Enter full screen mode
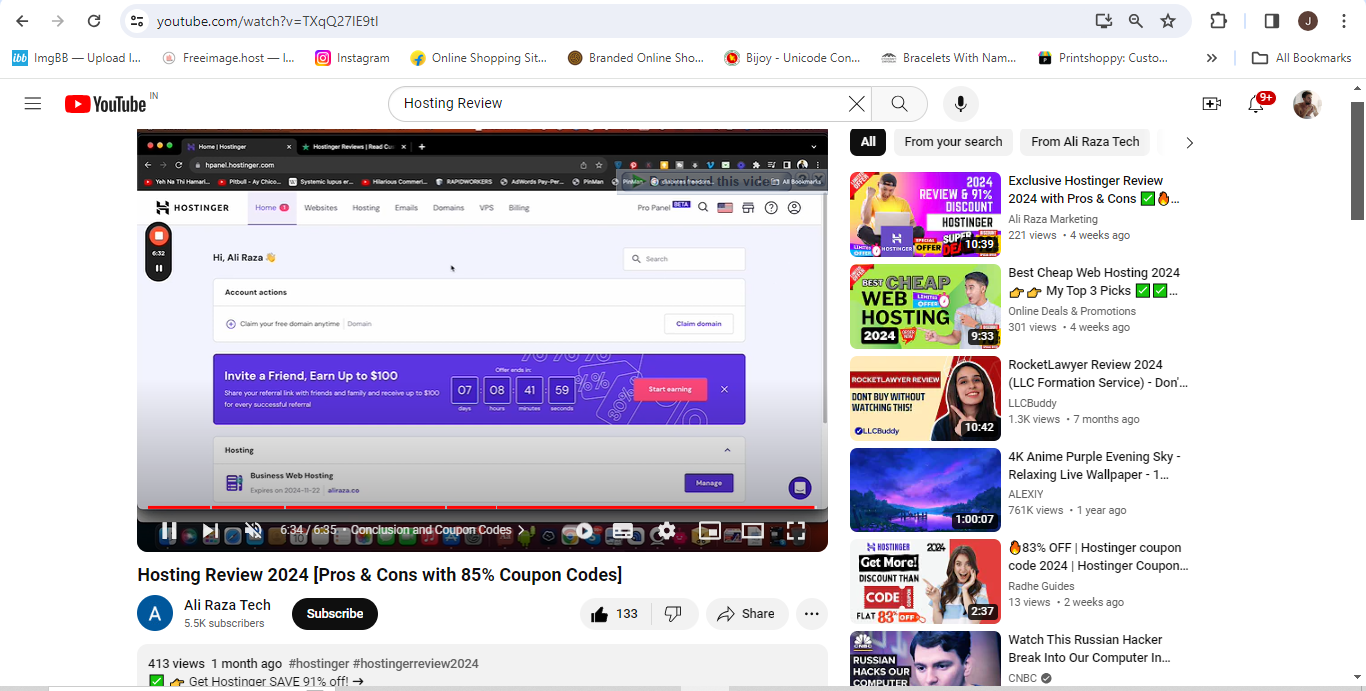The height and width of the screenshot is (691, 1366). pos(796,531)
